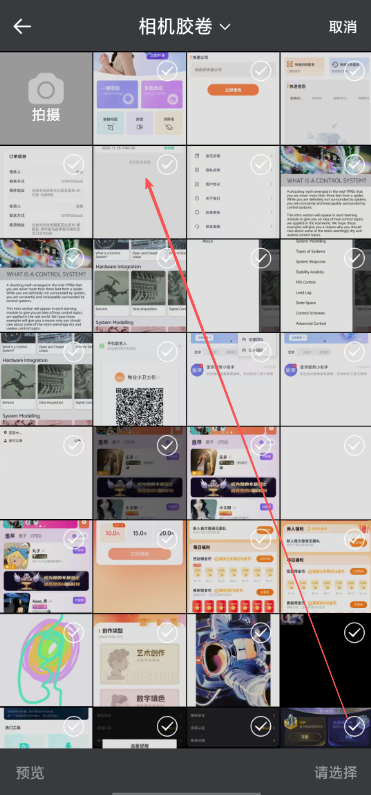Select the 艺术创作 screenshot checkbox
This screenshot has height=795, width=371.
(x=167, y=632)
